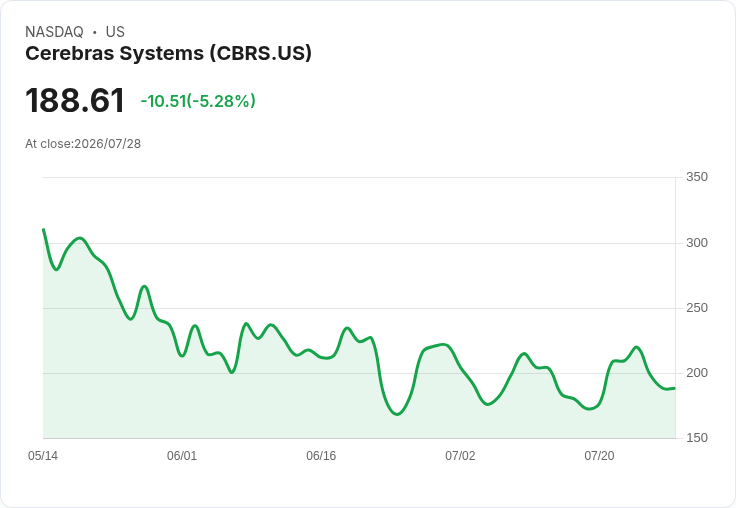Click the 200 price axis label
Image resolution: width=736 pixels, height=508 pixels.
[x=697, y=373]
